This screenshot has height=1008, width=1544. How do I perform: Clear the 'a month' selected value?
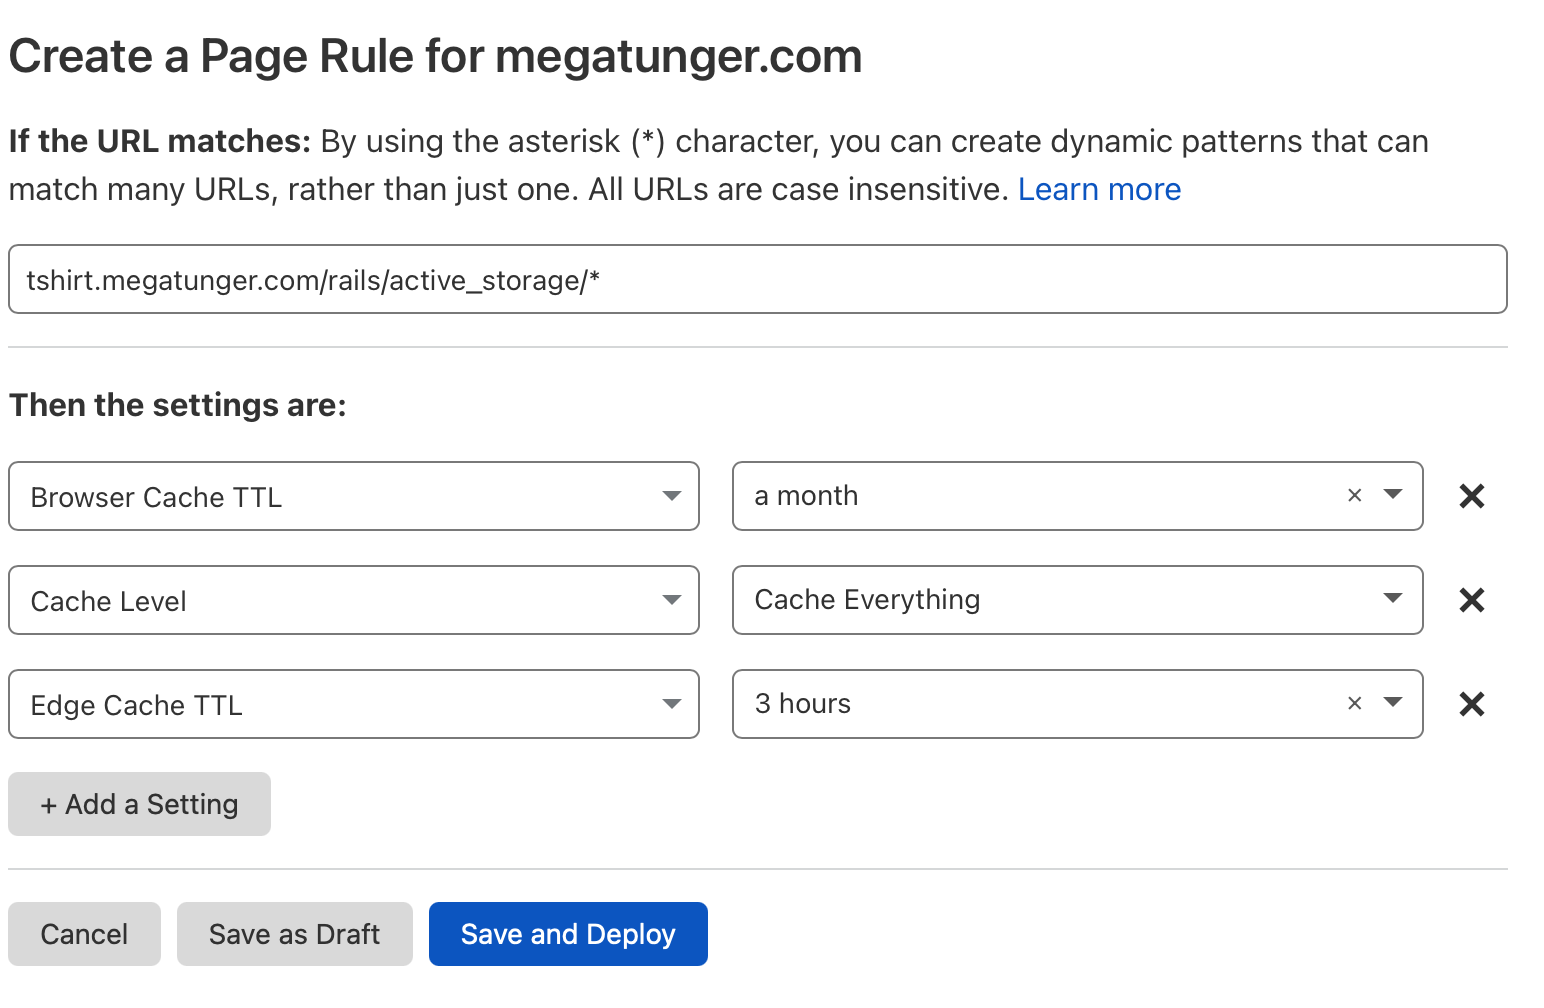(1354, 495)
